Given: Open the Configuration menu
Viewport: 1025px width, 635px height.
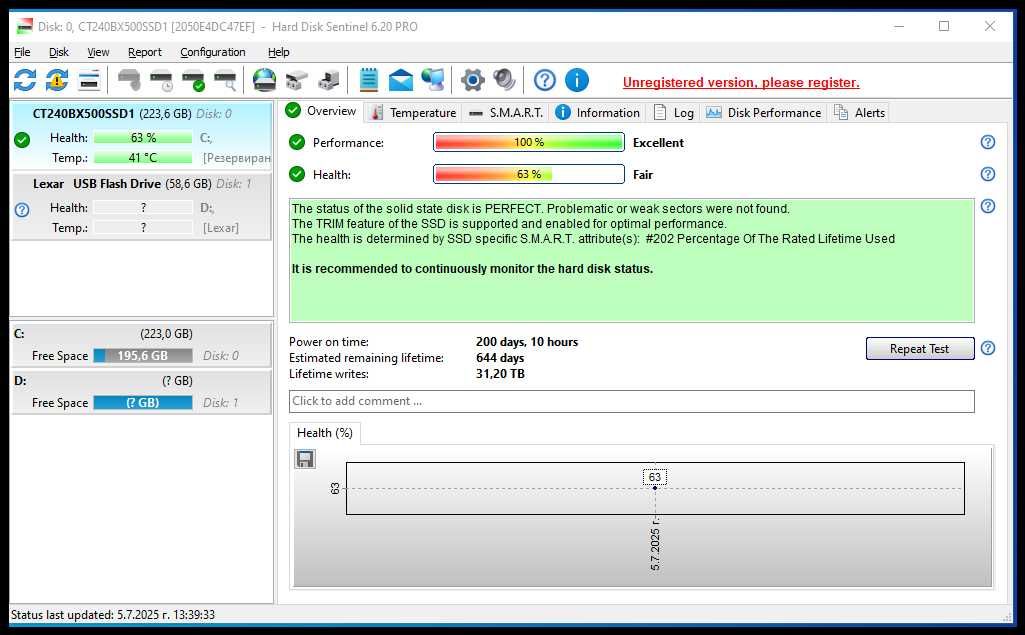Looking at the screenshot, I should click(212, 52).
